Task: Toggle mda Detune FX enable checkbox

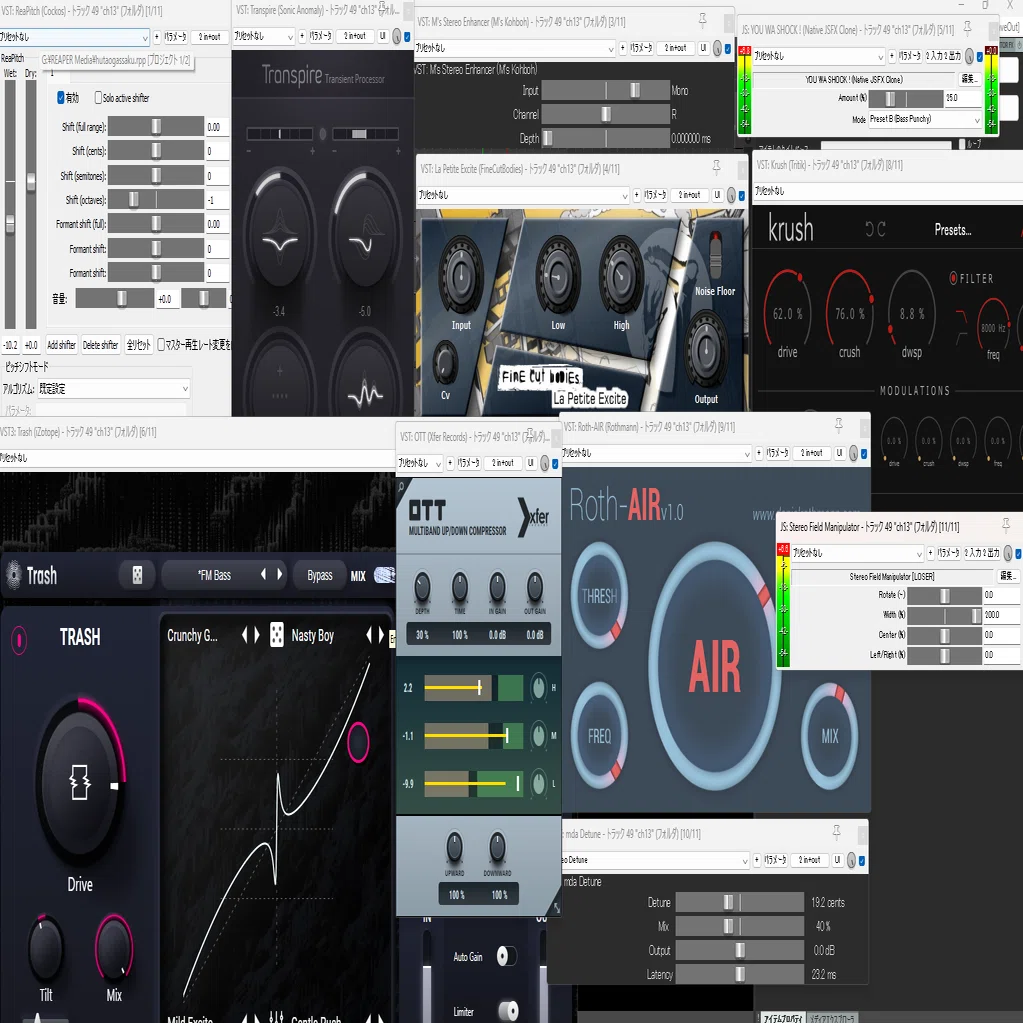Action: point(862,861)
